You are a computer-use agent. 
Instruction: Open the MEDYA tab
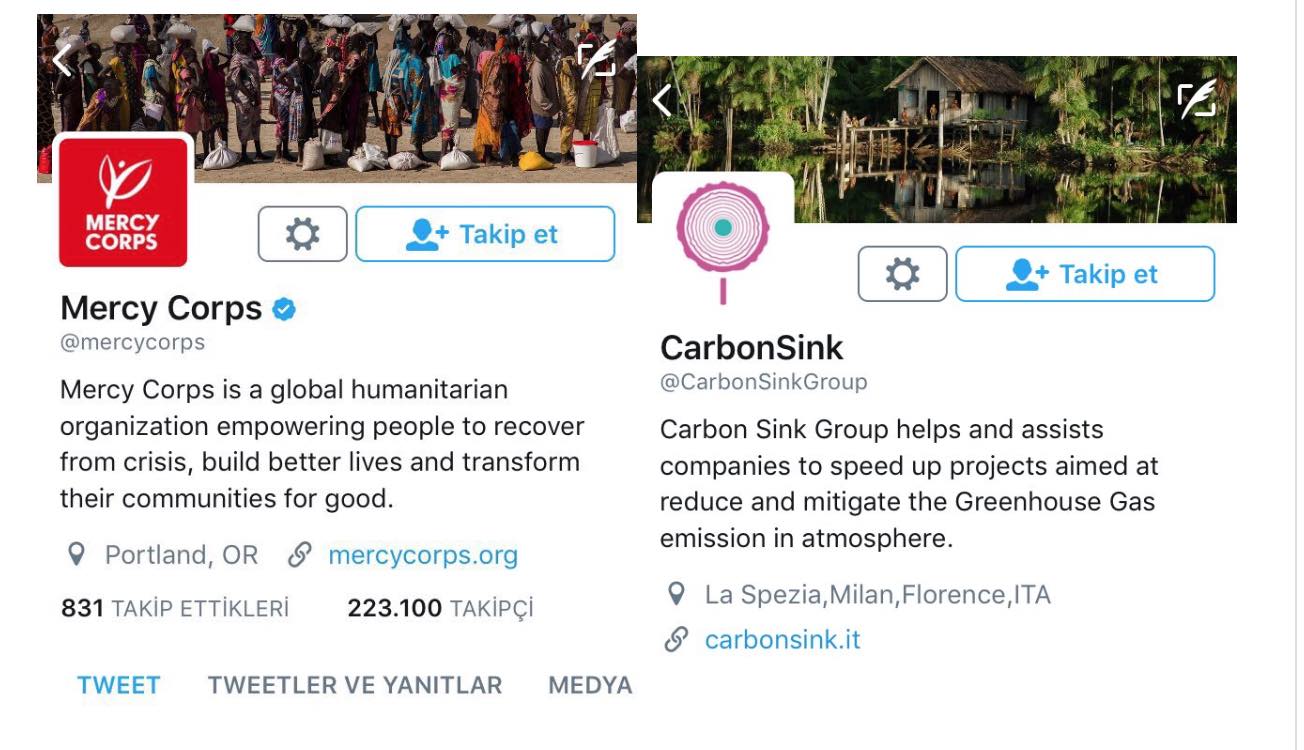590,685
